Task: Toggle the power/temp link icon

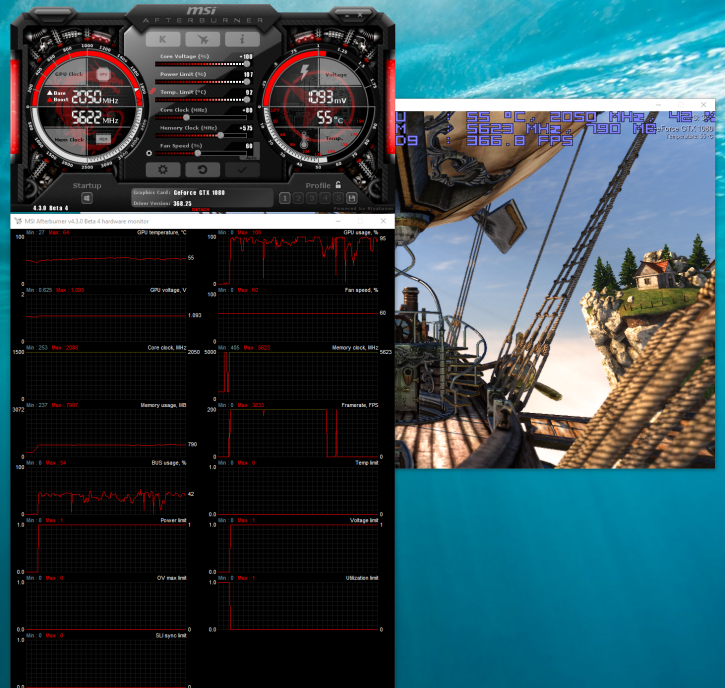Action: pos(152,91)
